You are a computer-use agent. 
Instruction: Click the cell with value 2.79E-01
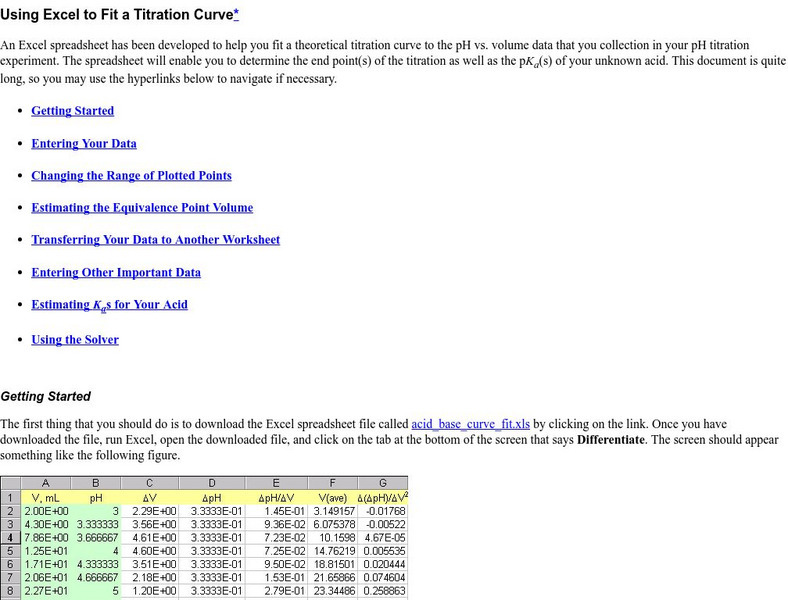pyautogui.click(x=276, y=591)
